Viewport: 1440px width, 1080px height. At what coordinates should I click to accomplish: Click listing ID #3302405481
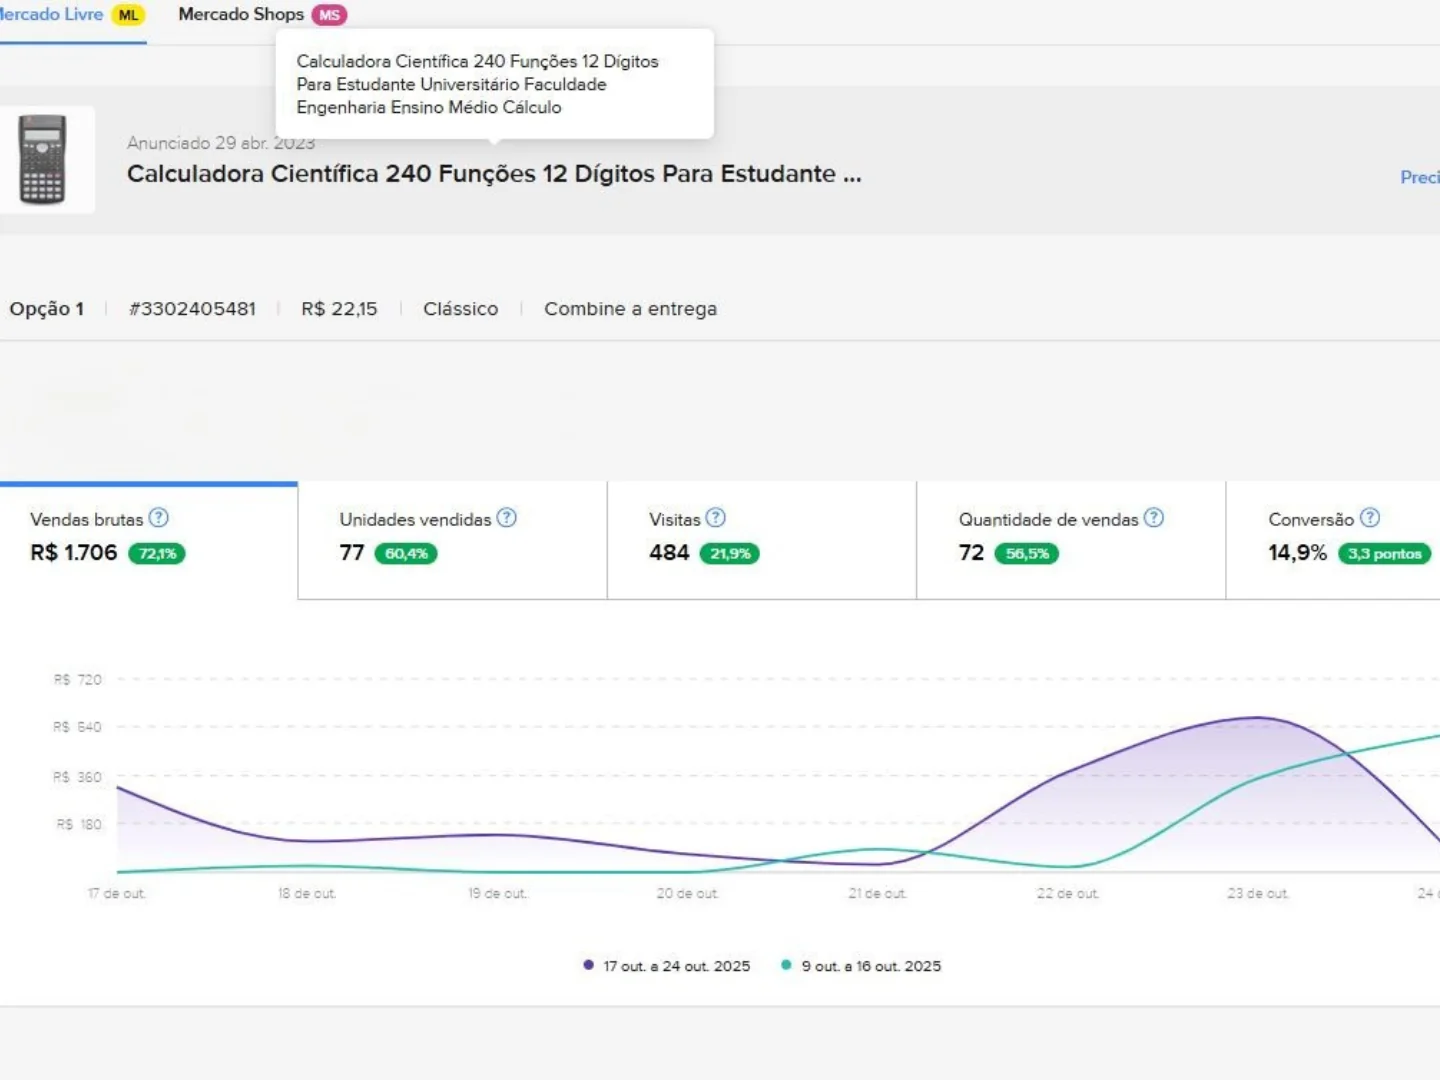click(x=192, y=309)
